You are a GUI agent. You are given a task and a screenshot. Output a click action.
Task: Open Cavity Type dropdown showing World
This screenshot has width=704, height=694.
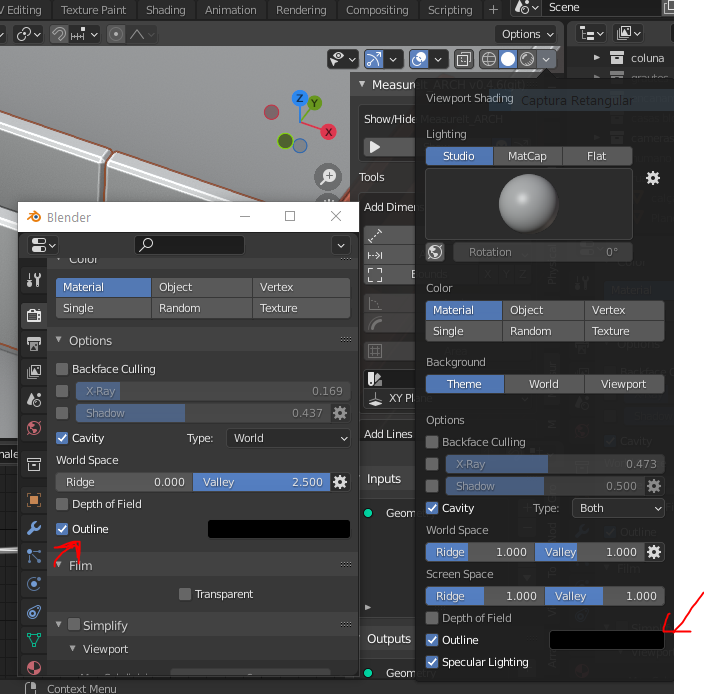(289, 438)
